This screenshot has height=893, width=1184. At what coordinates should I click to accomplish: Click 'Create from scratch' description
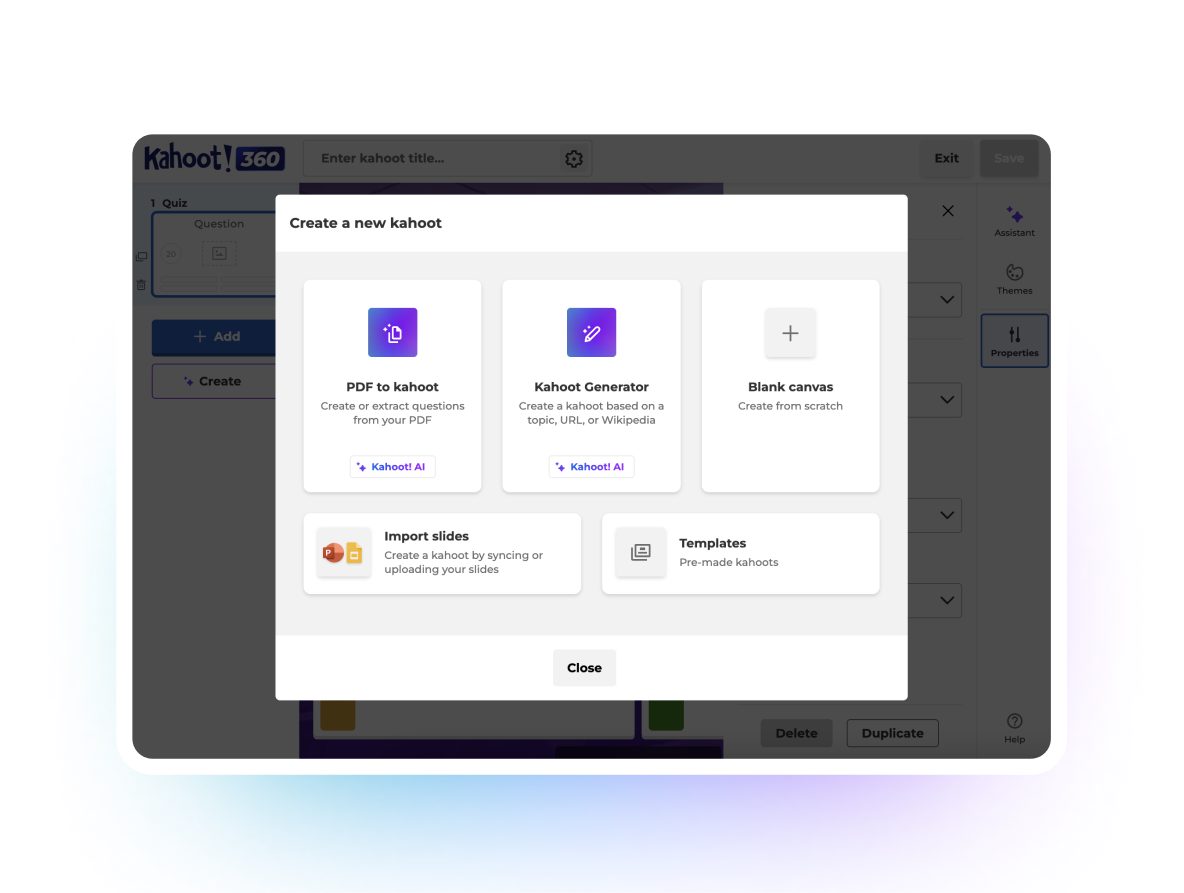coord(790,406)
